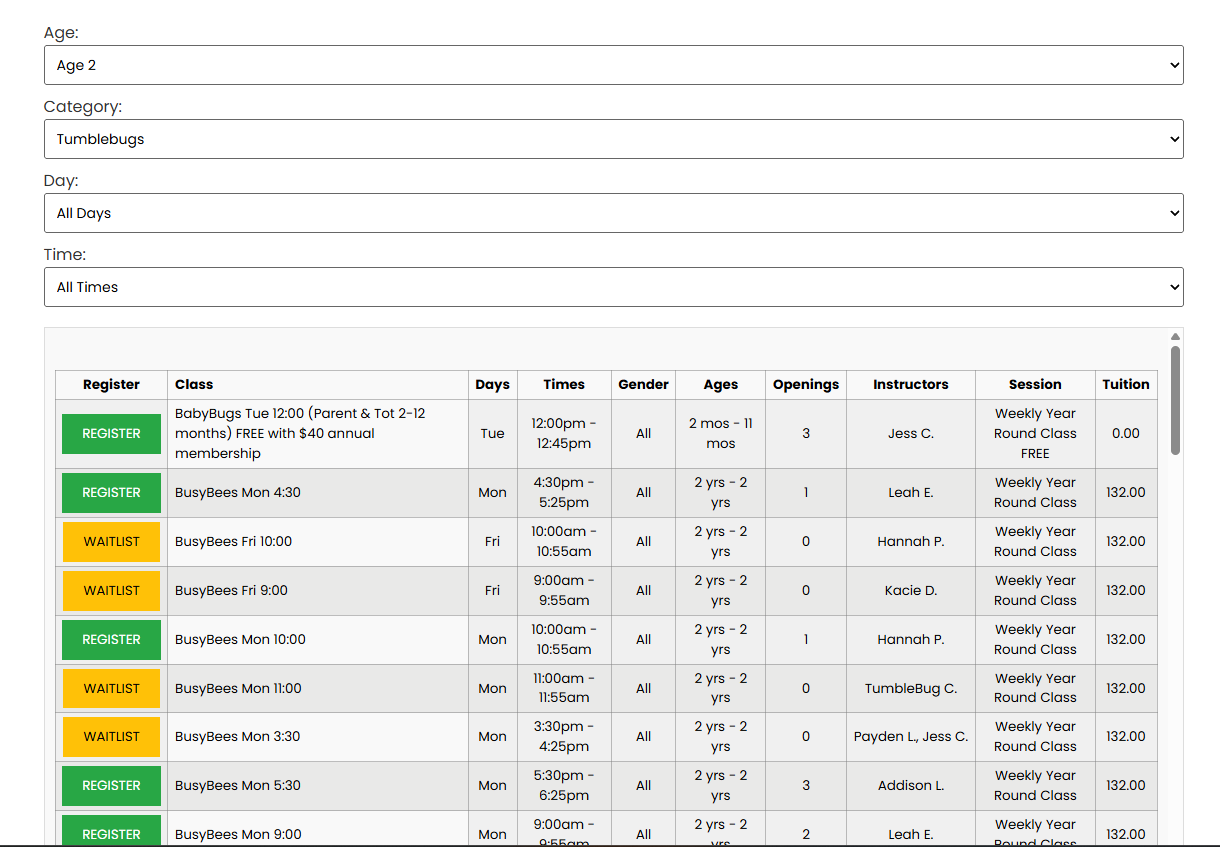Click the 4:30pm - 5:25pm time cell
Image resolution: width=1220 pixels, height=847 pixels.
click(x=564, y=492)
